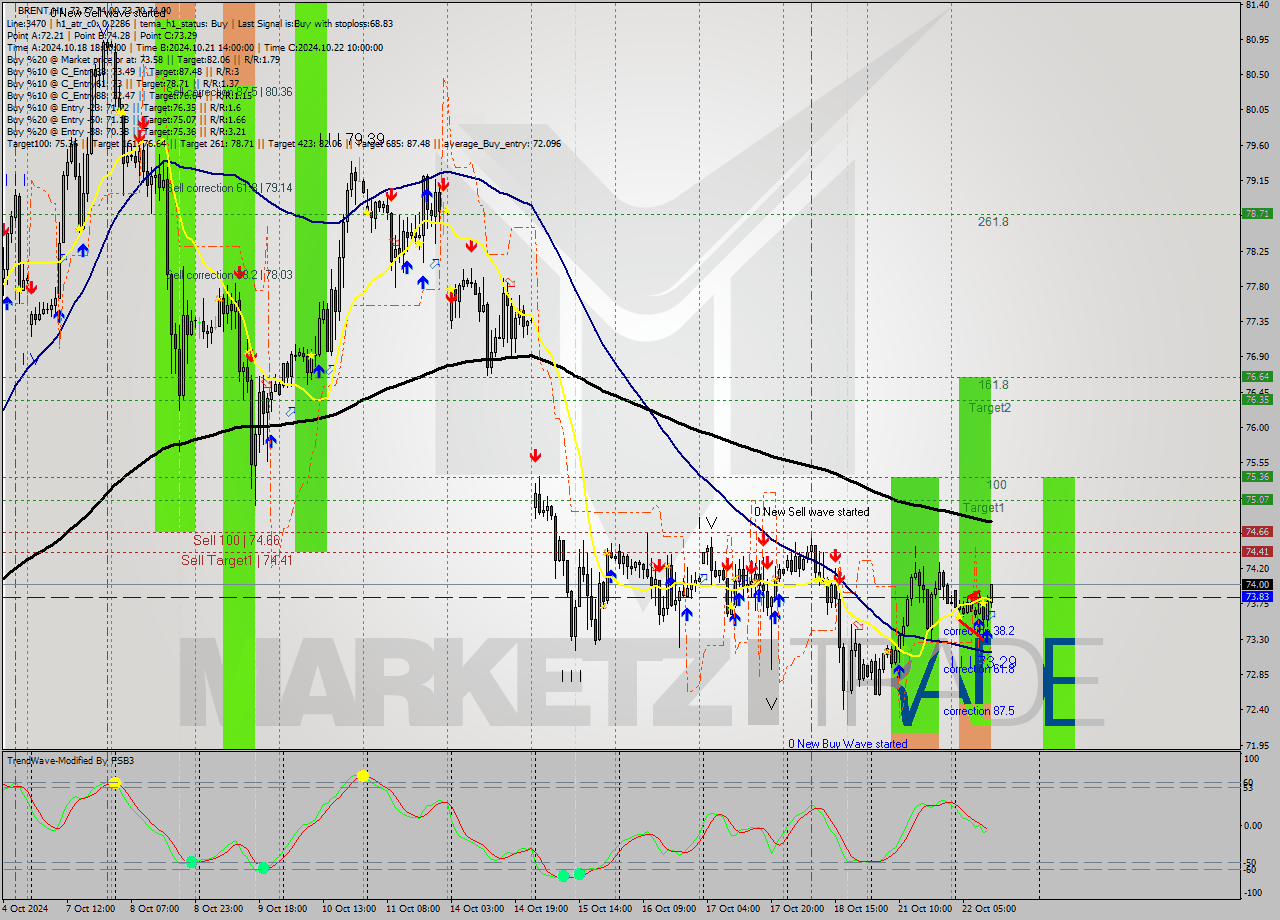Select the 75.36 green price tag

[1257, 477]
